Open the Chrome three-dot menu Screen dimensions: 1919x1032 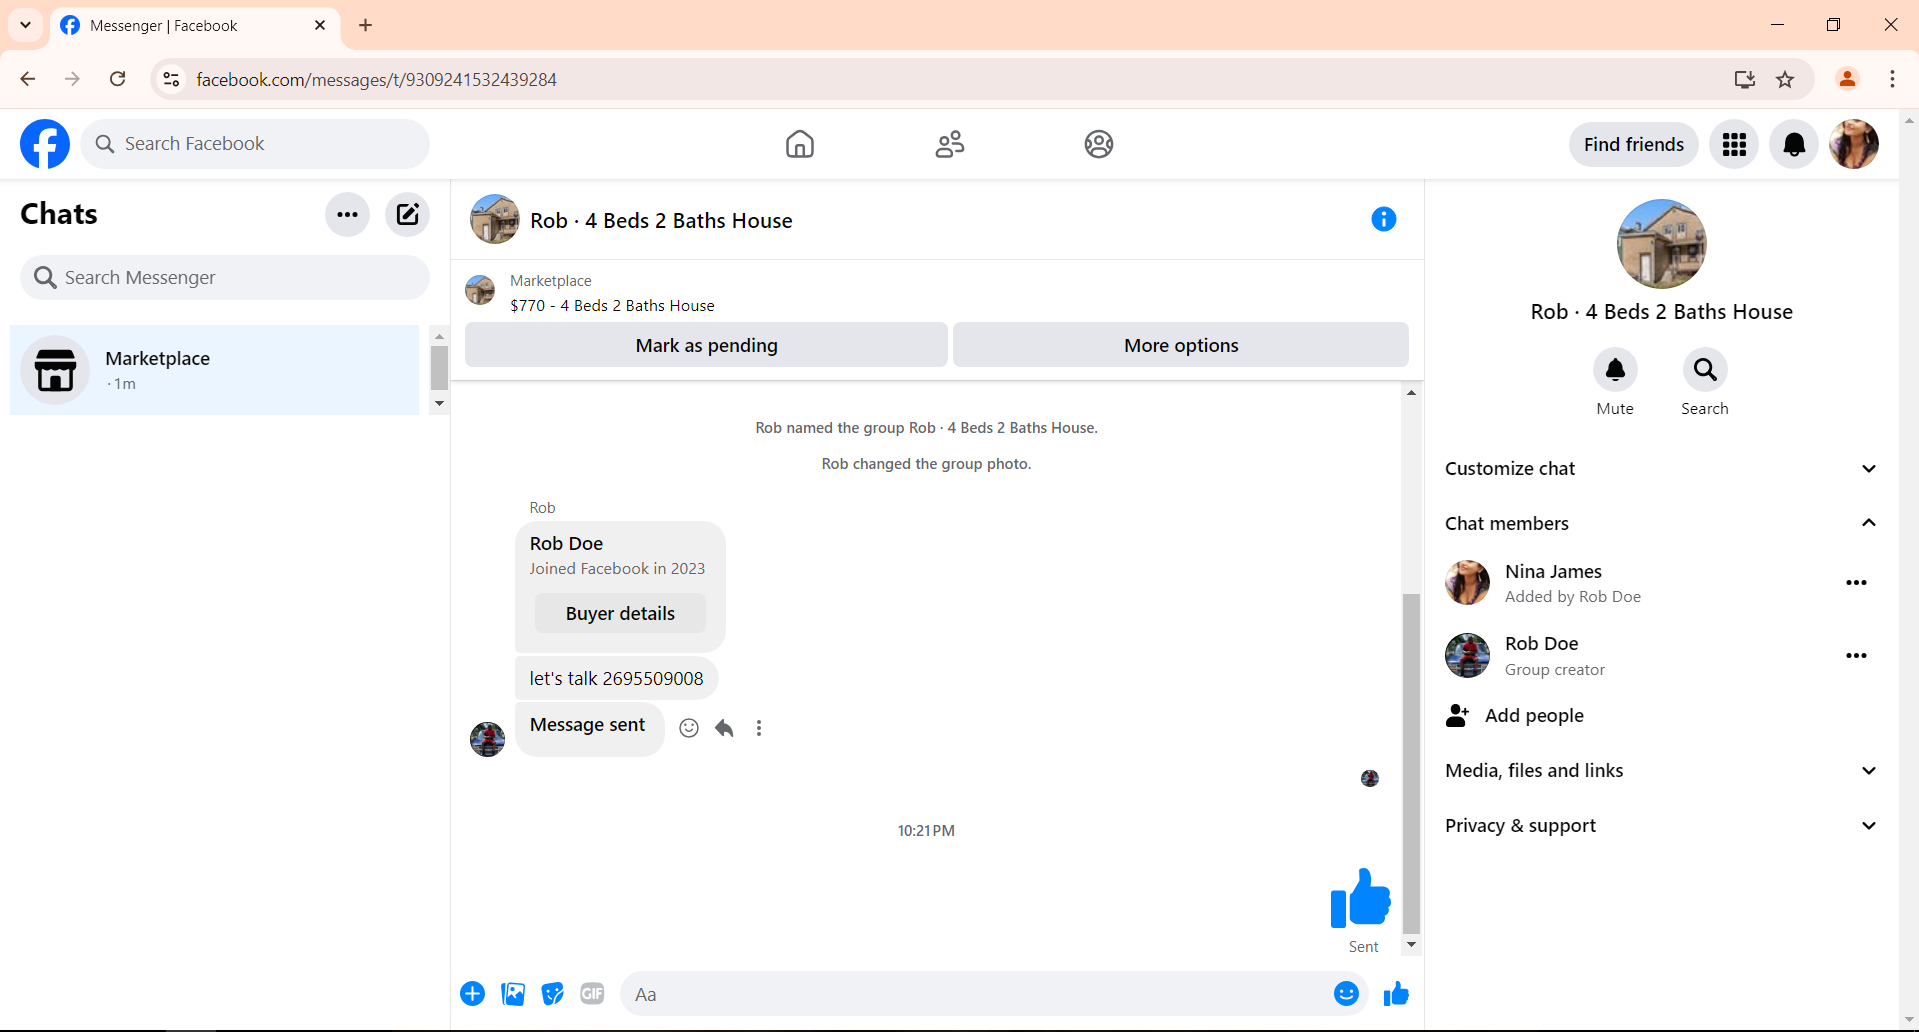coord(1892,80)
